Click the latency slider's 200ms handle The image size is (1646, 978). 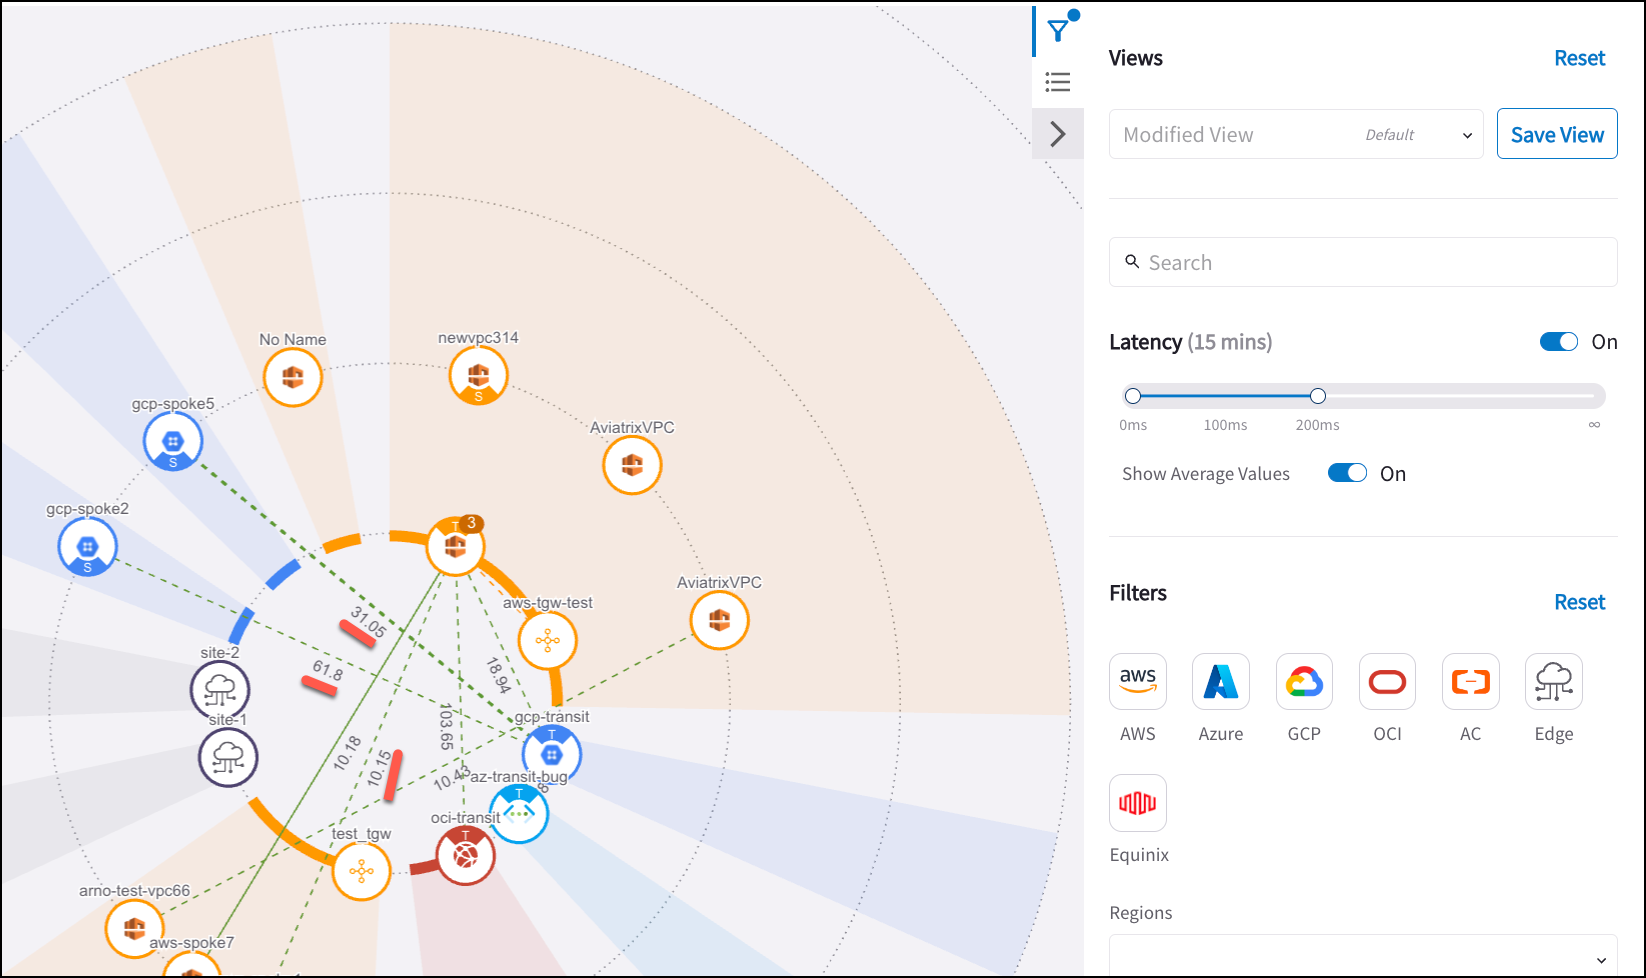[x=1318, y=396]
